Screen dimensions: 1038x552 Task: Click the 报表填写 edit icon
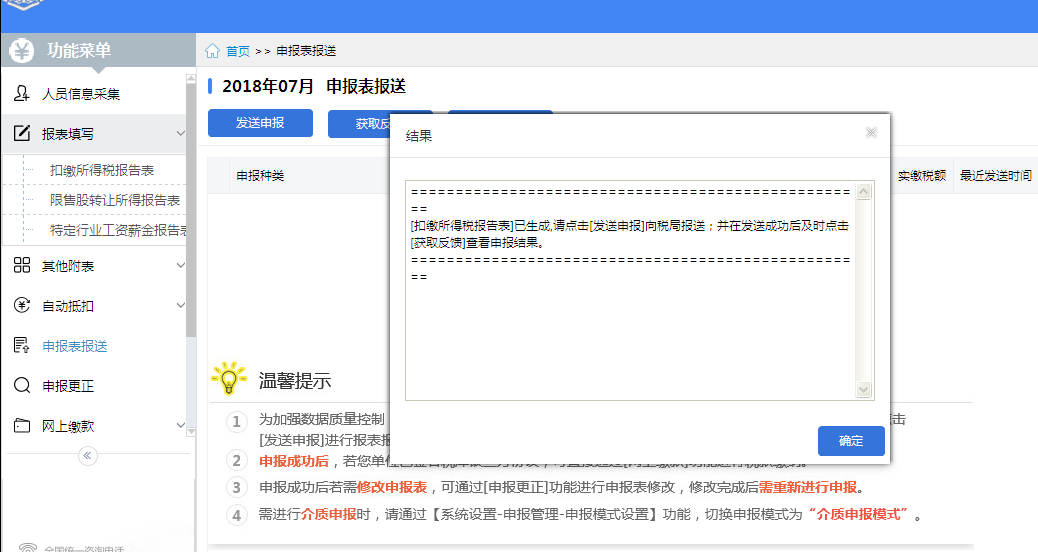pyautogui.click(x=22, y=133)
